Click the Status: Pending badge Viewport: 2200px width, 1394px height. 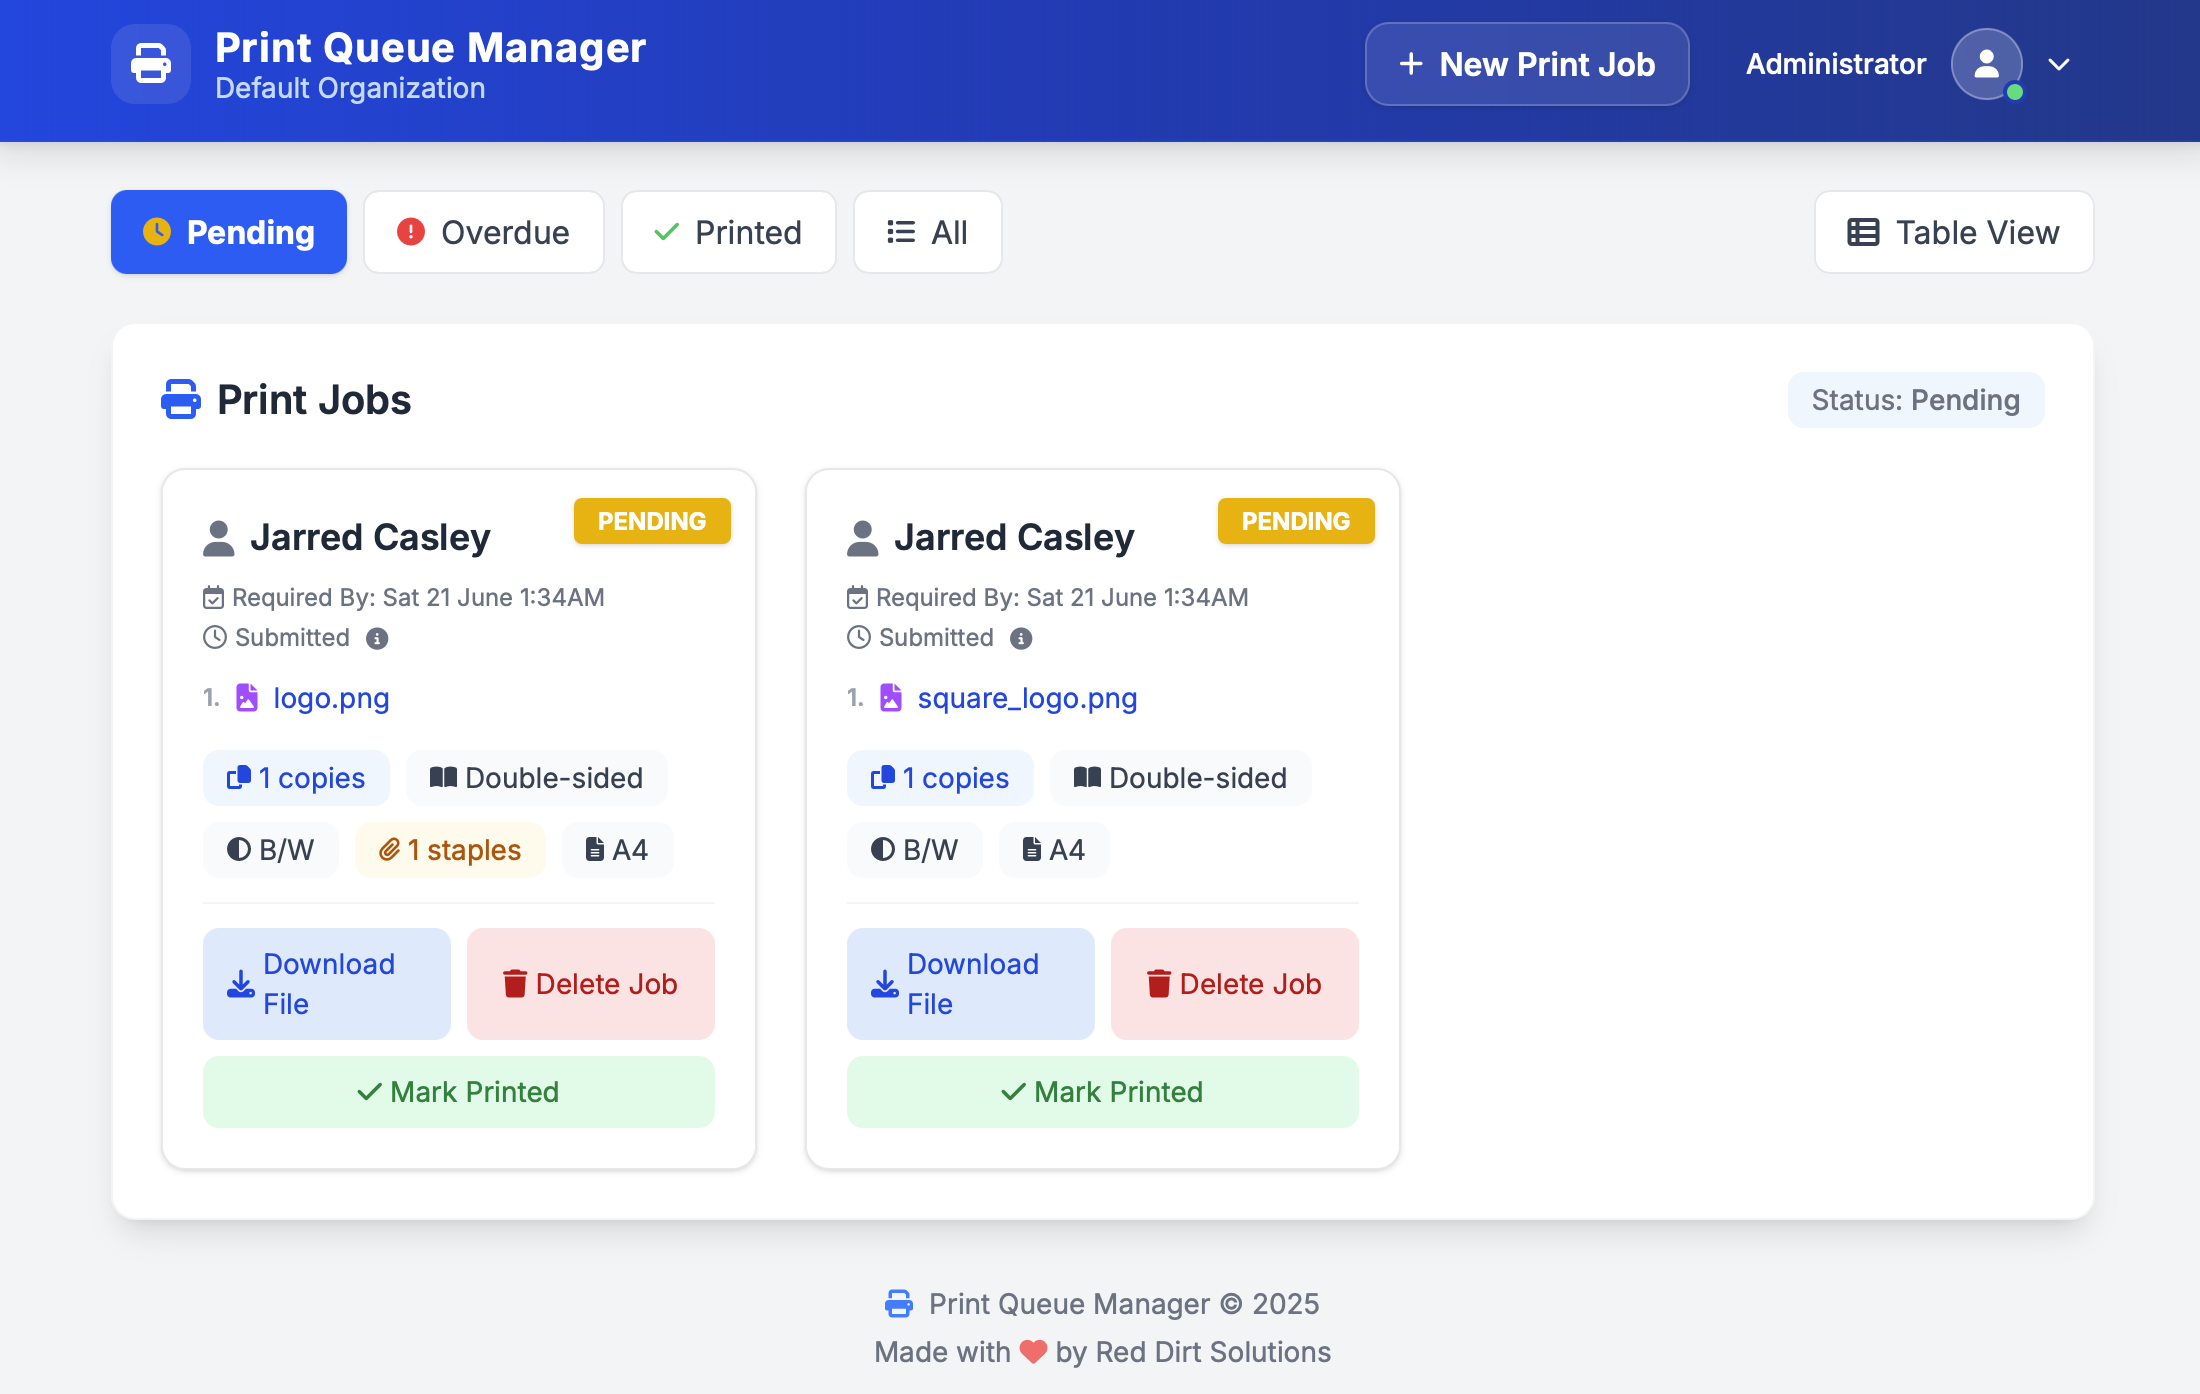click(1916, 400)
